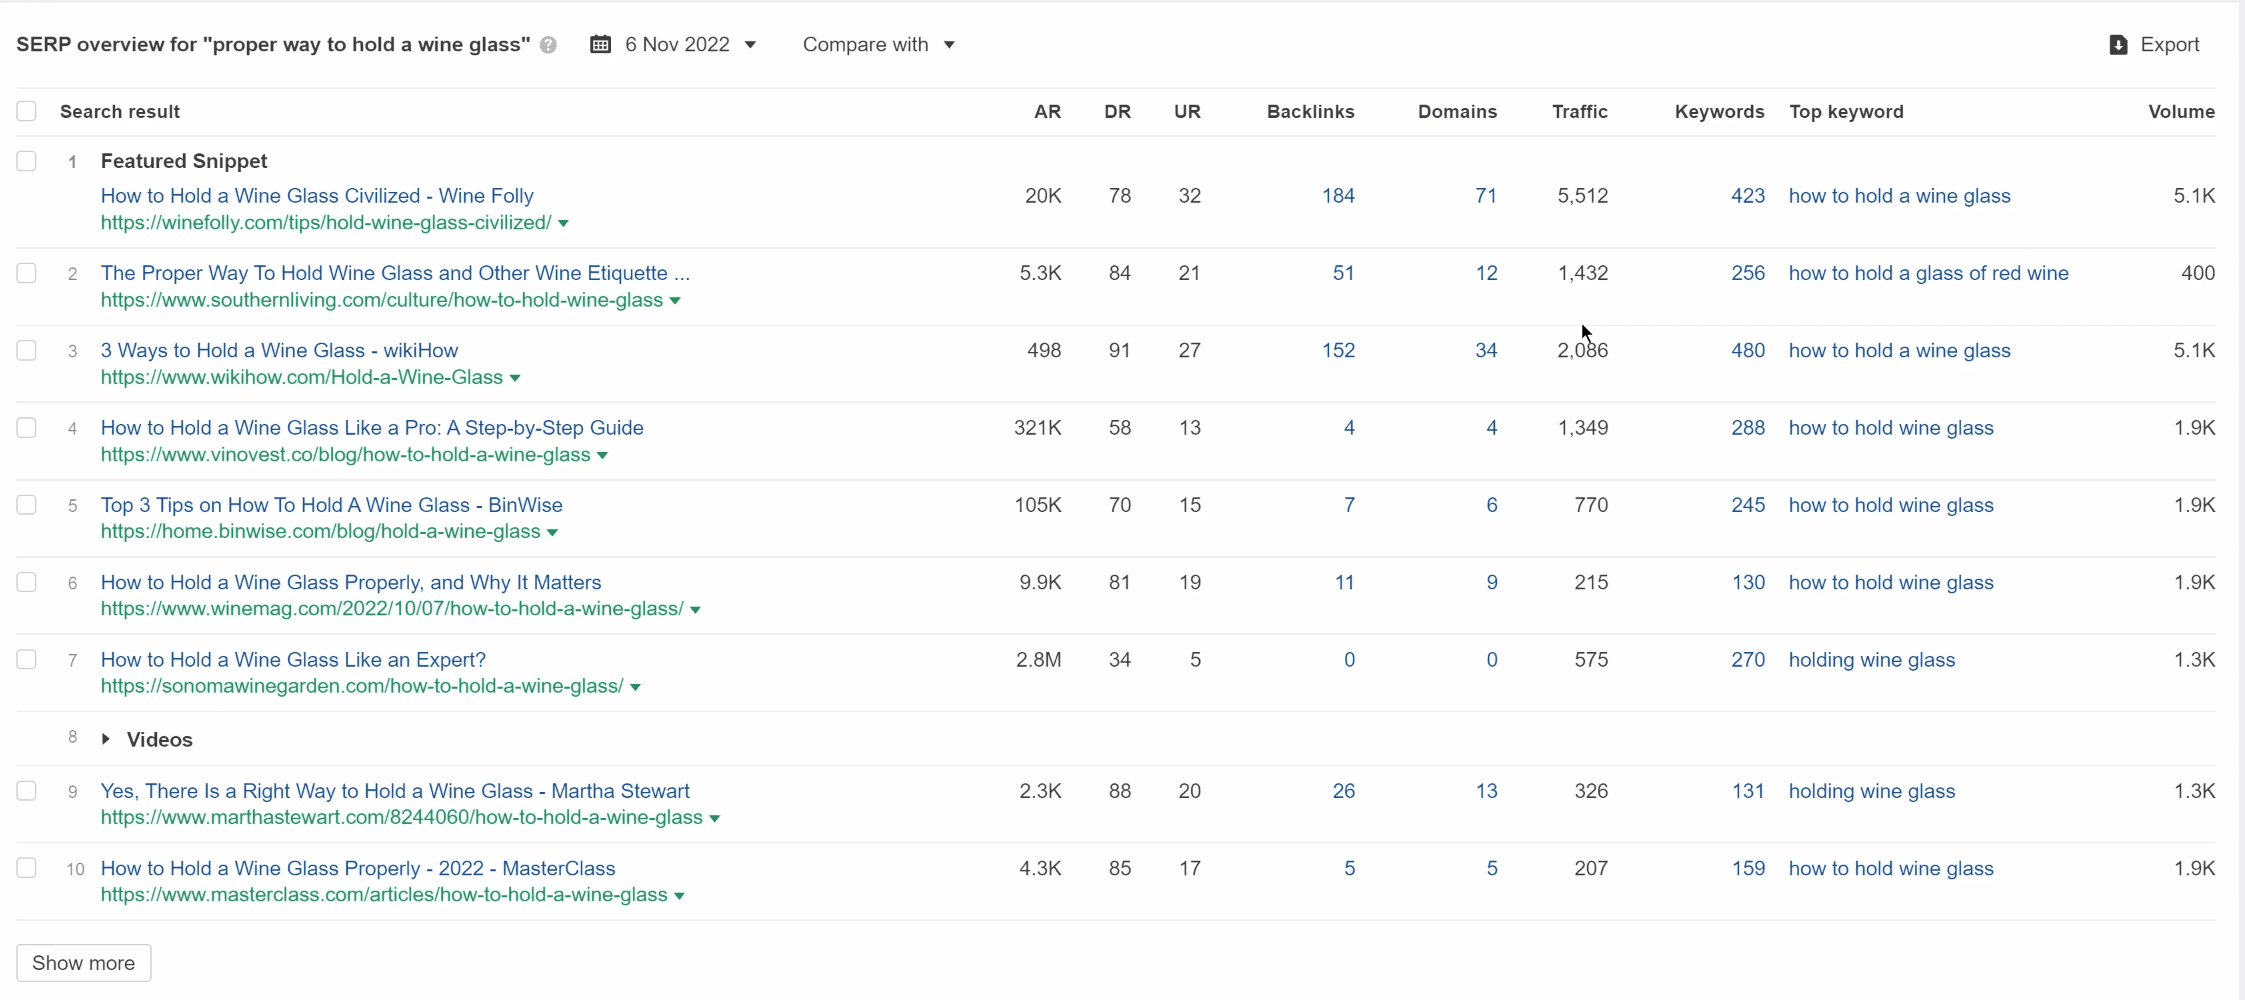Image resolution: width=2245 pixels, height=1000 pixels.
Task: Expand the sonomawinegarden.com URL dropdown arrow
Action: point(635,687)
